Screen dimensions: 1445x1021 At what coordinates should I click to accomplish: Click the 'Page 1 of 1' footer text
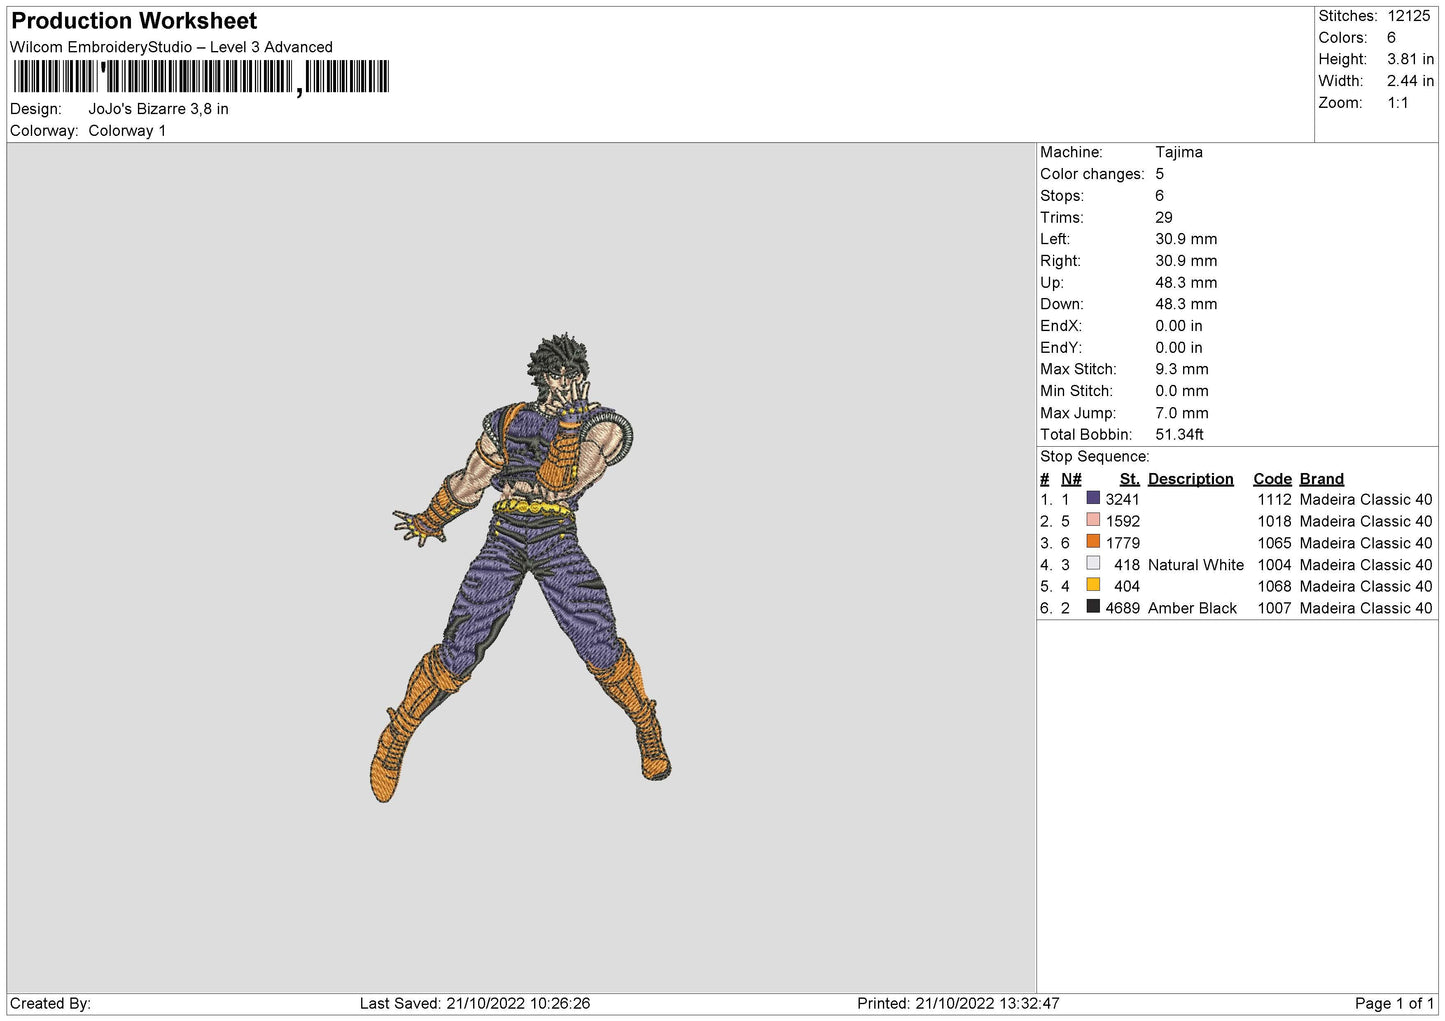coord(1394,1003)
